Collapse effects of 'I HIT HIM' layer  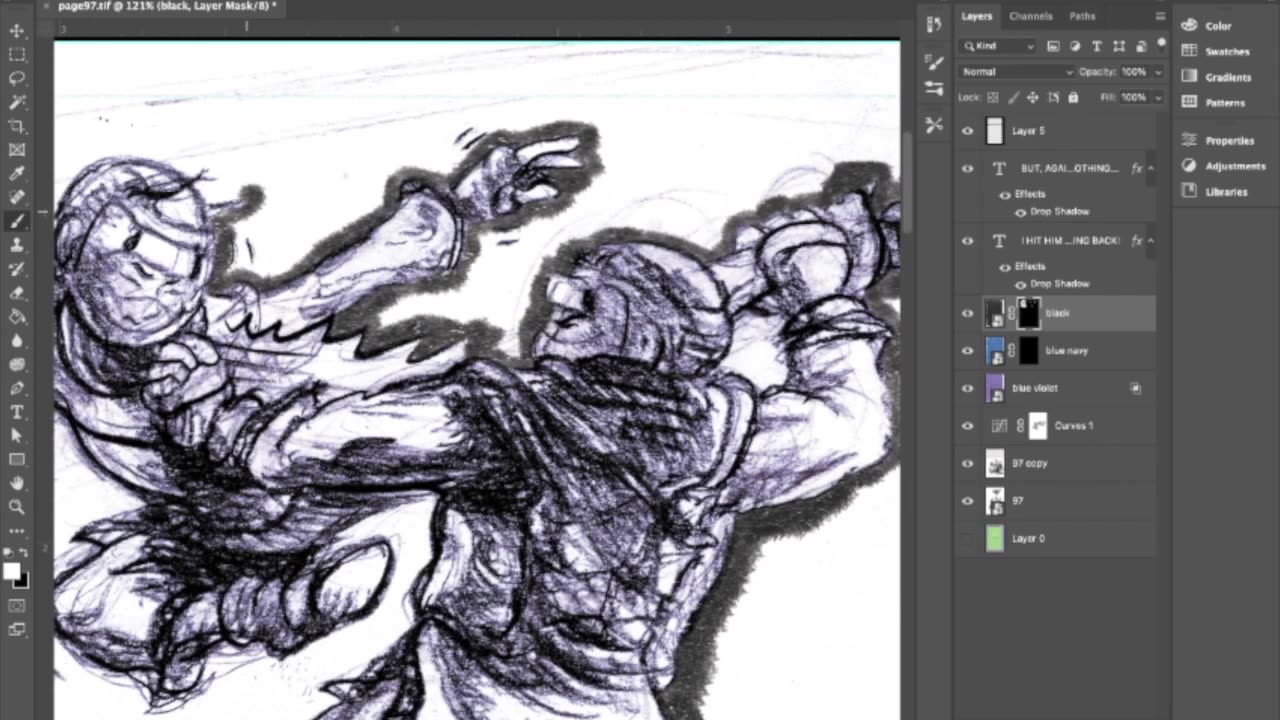point(1150,241)
